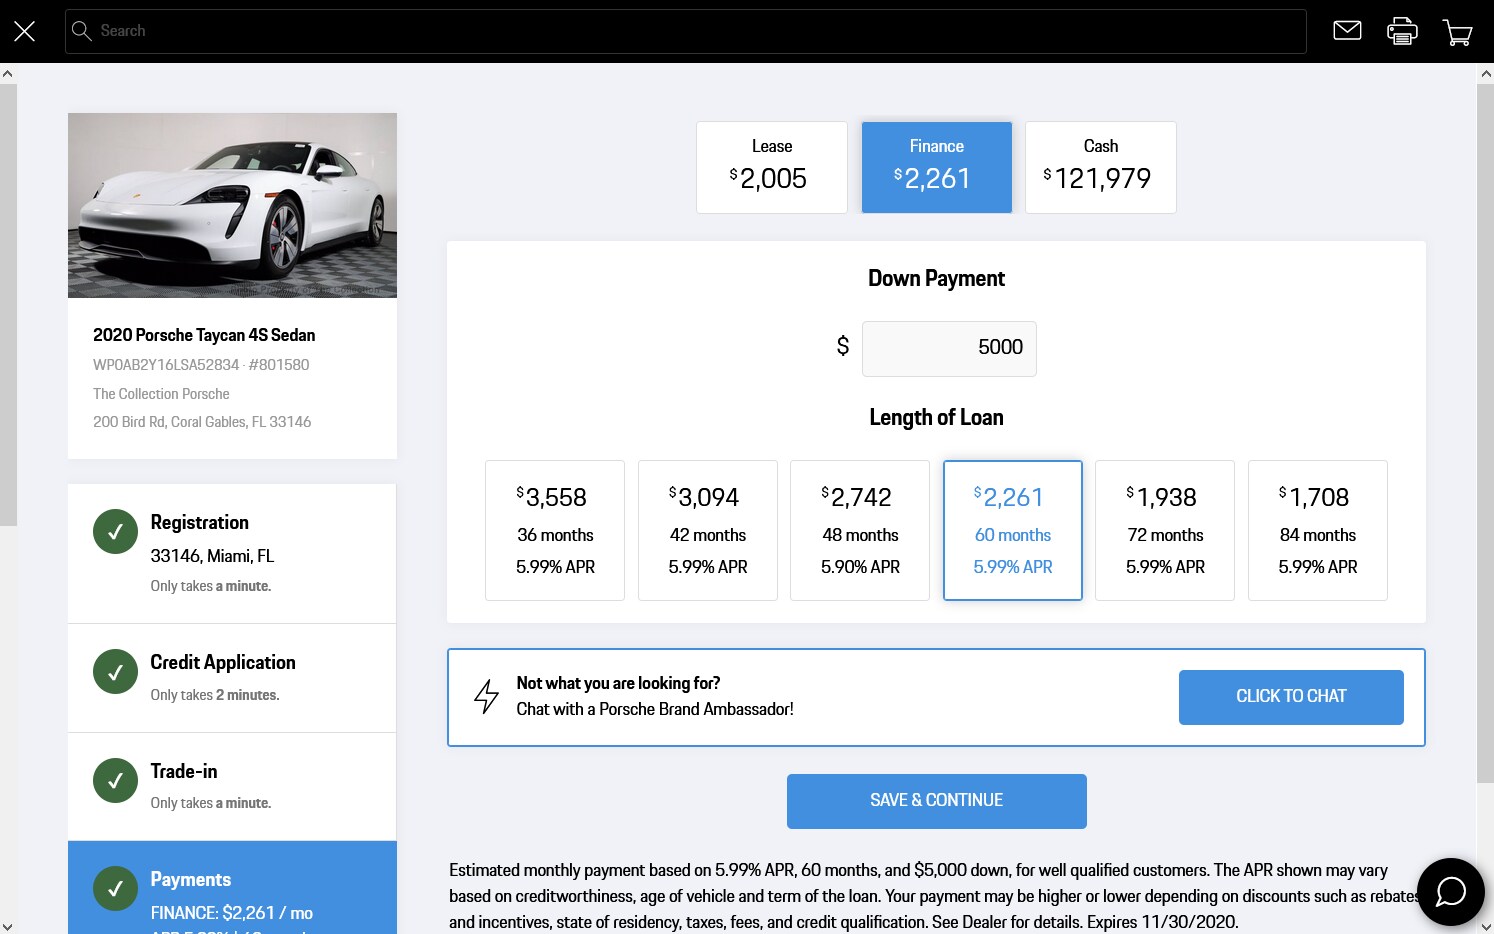Image resolution: width=1494 pixels, height=934 pixels.
Task: Choose the 84 months loan option
Action: coord(1318,530)
